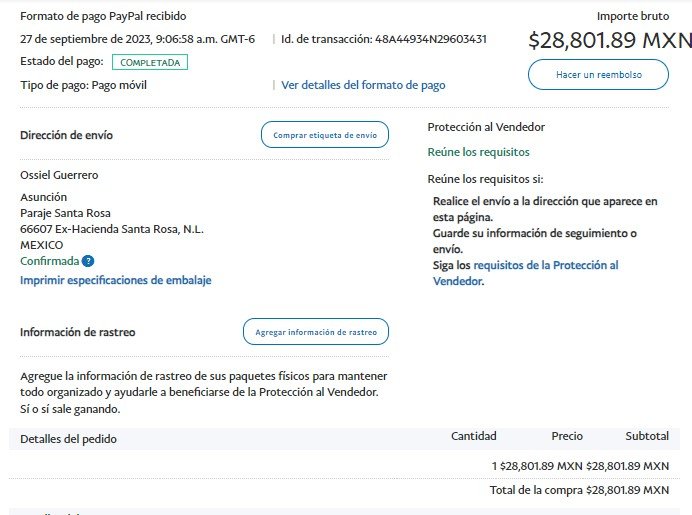Select Agregar información de rastreo button

(316, 332)
